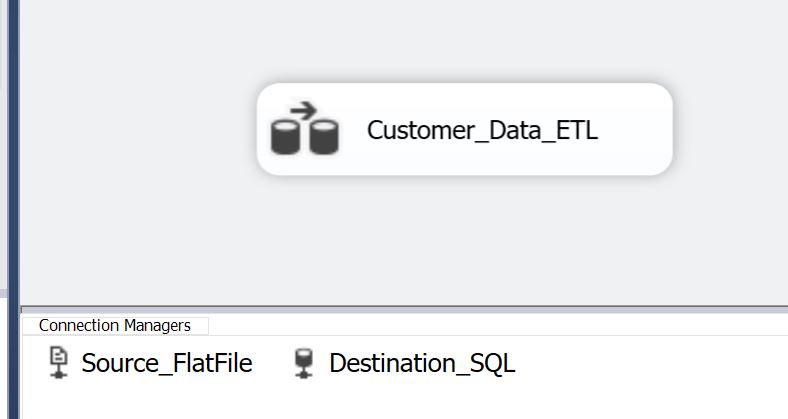Click the Data Flow task cylinders icon

click(305, 129)
